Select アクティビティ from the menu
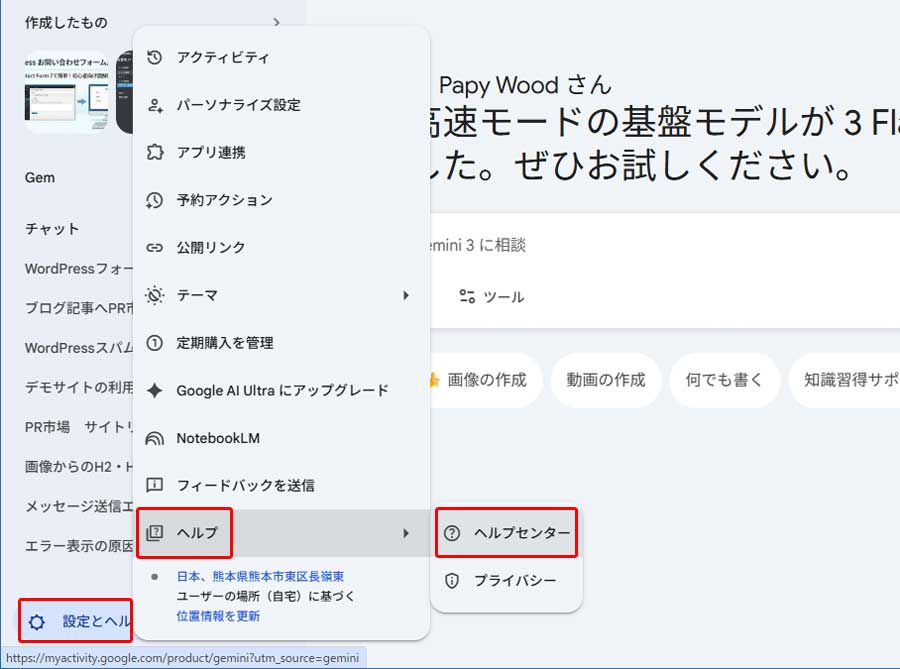Screen dimensions: 900x669 click(222, 58)
